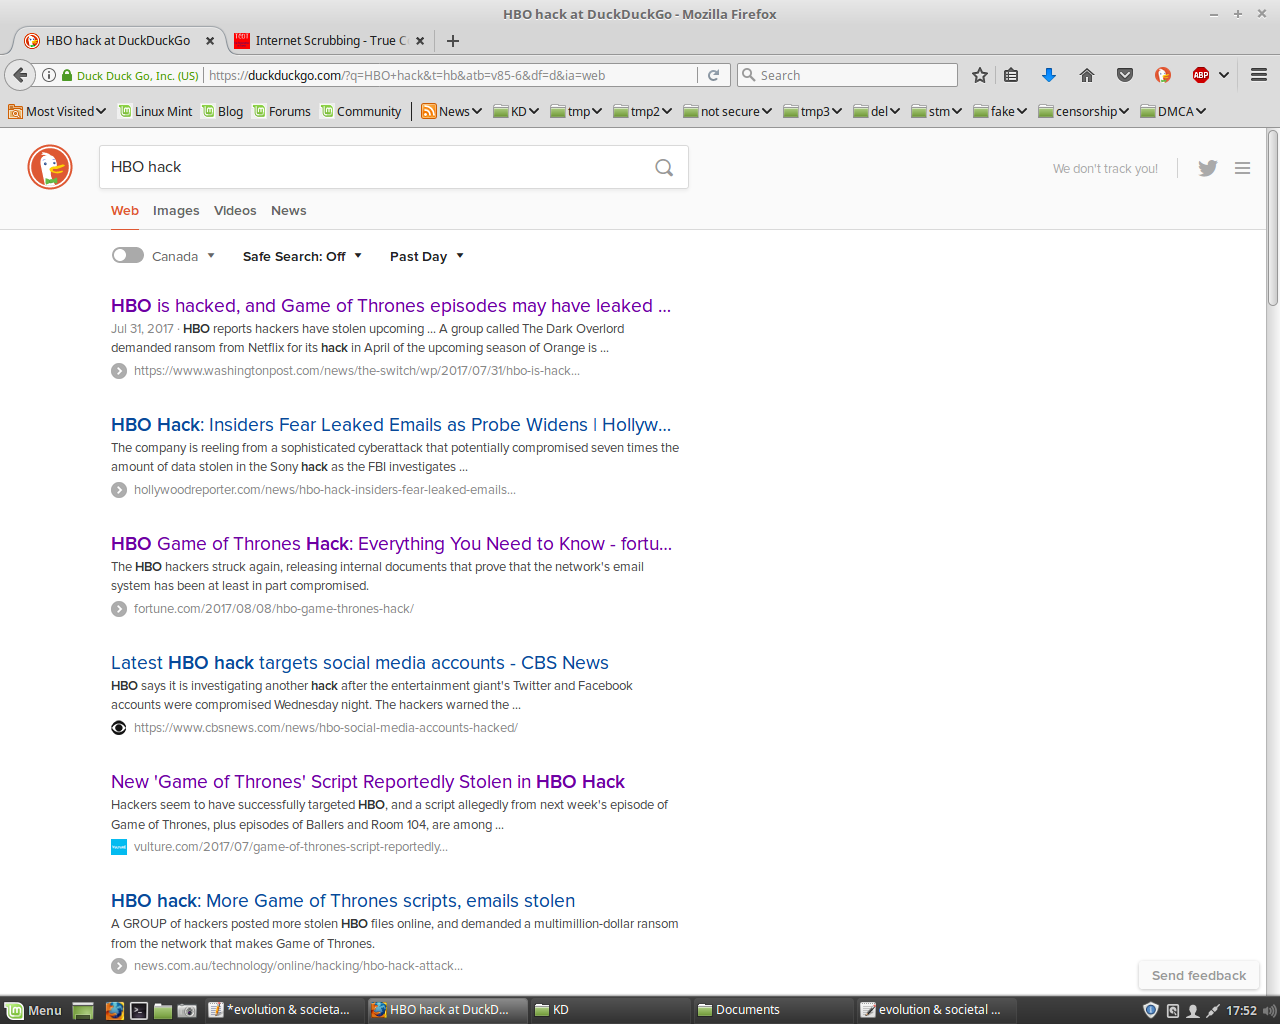Image resolution: width=1280 pixels, height=1024 pixels.
Task: Click the Send feedback button
Action: coord(1199,976)
